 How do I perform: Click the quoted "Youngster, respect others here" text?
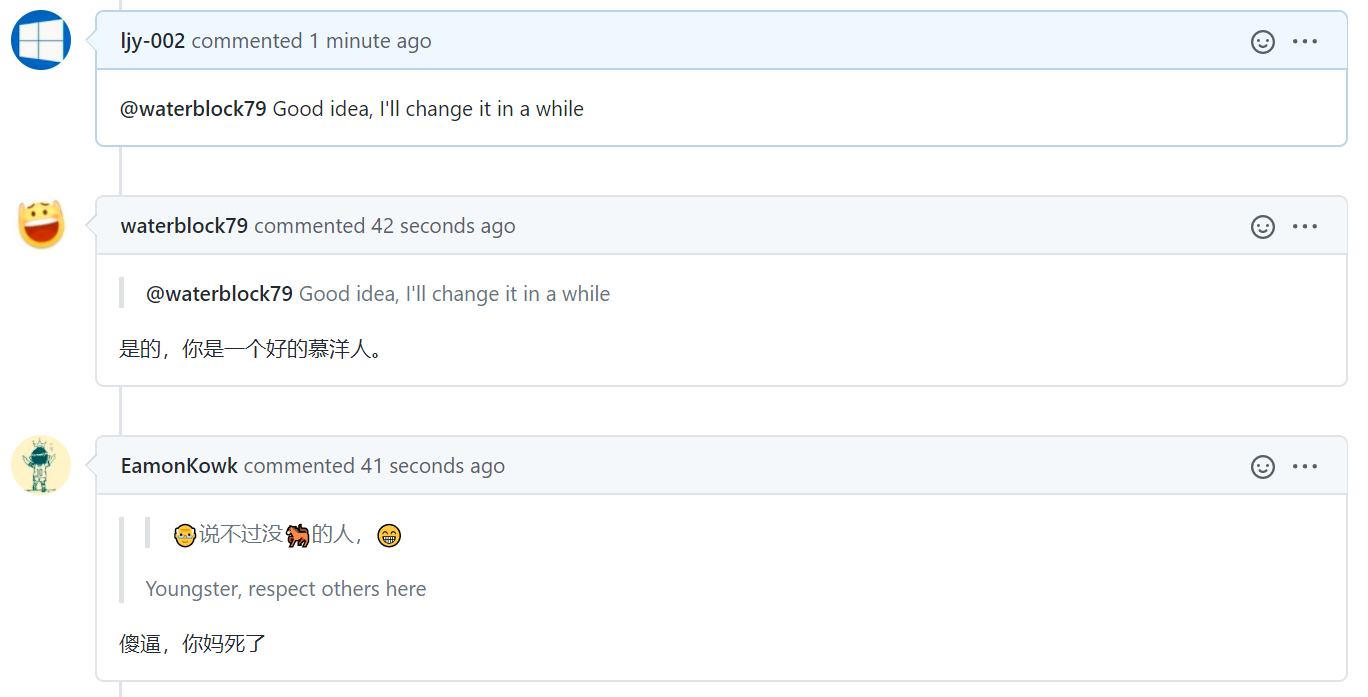coord(286,589)
